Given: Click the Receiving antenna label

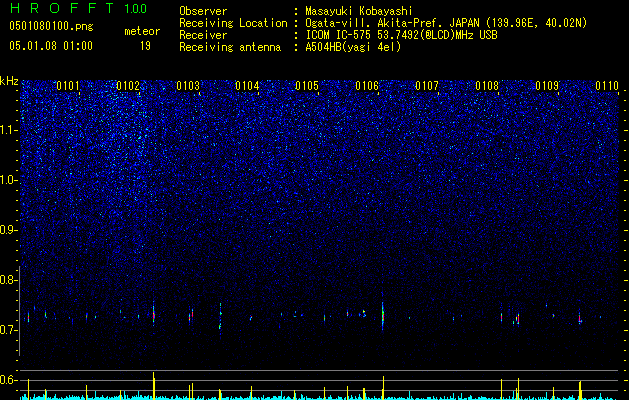Looking at the screenshot, I should 230,47.
